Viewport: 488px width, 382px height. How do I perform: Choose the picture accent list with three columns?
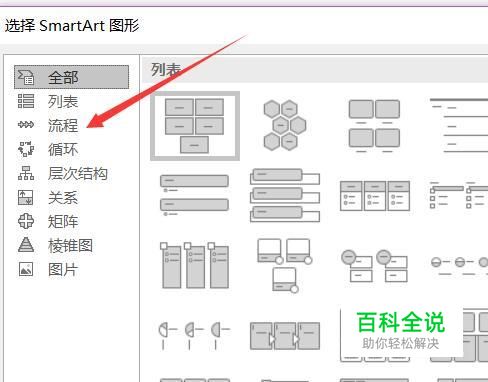(x=195, y=265)
